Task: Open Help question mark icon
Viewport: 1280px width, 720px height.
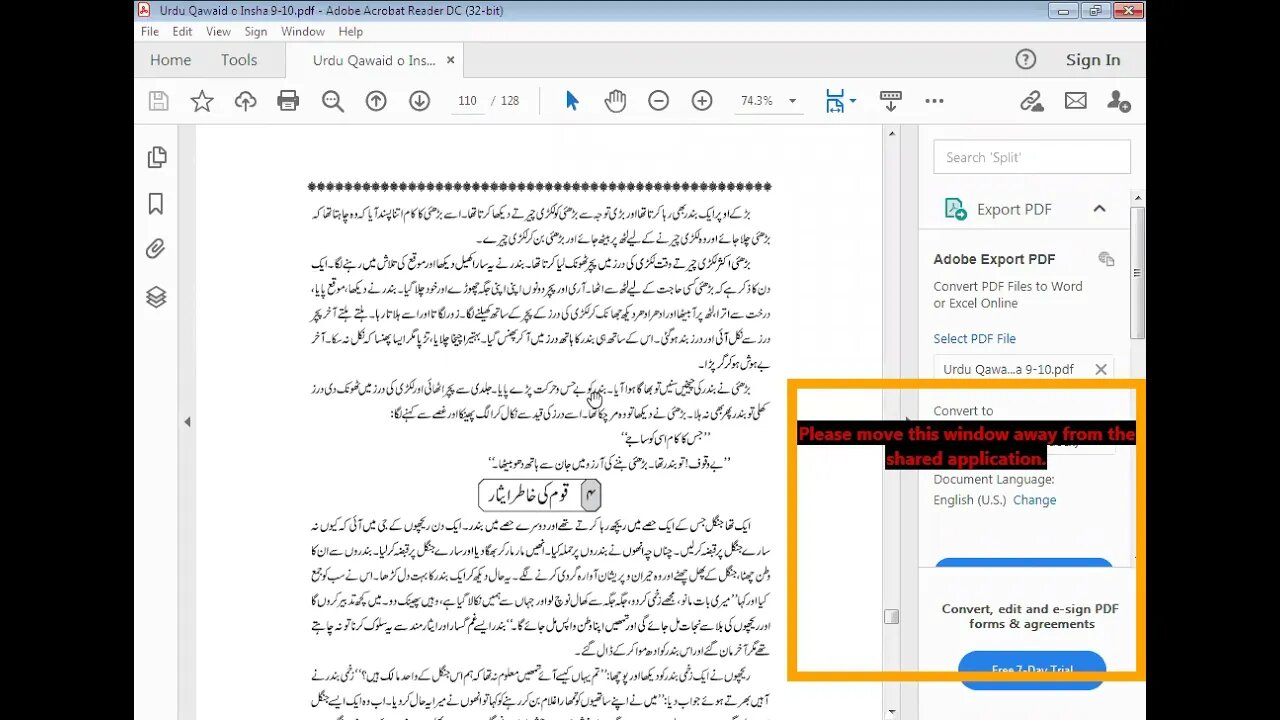Action: 1026,59
